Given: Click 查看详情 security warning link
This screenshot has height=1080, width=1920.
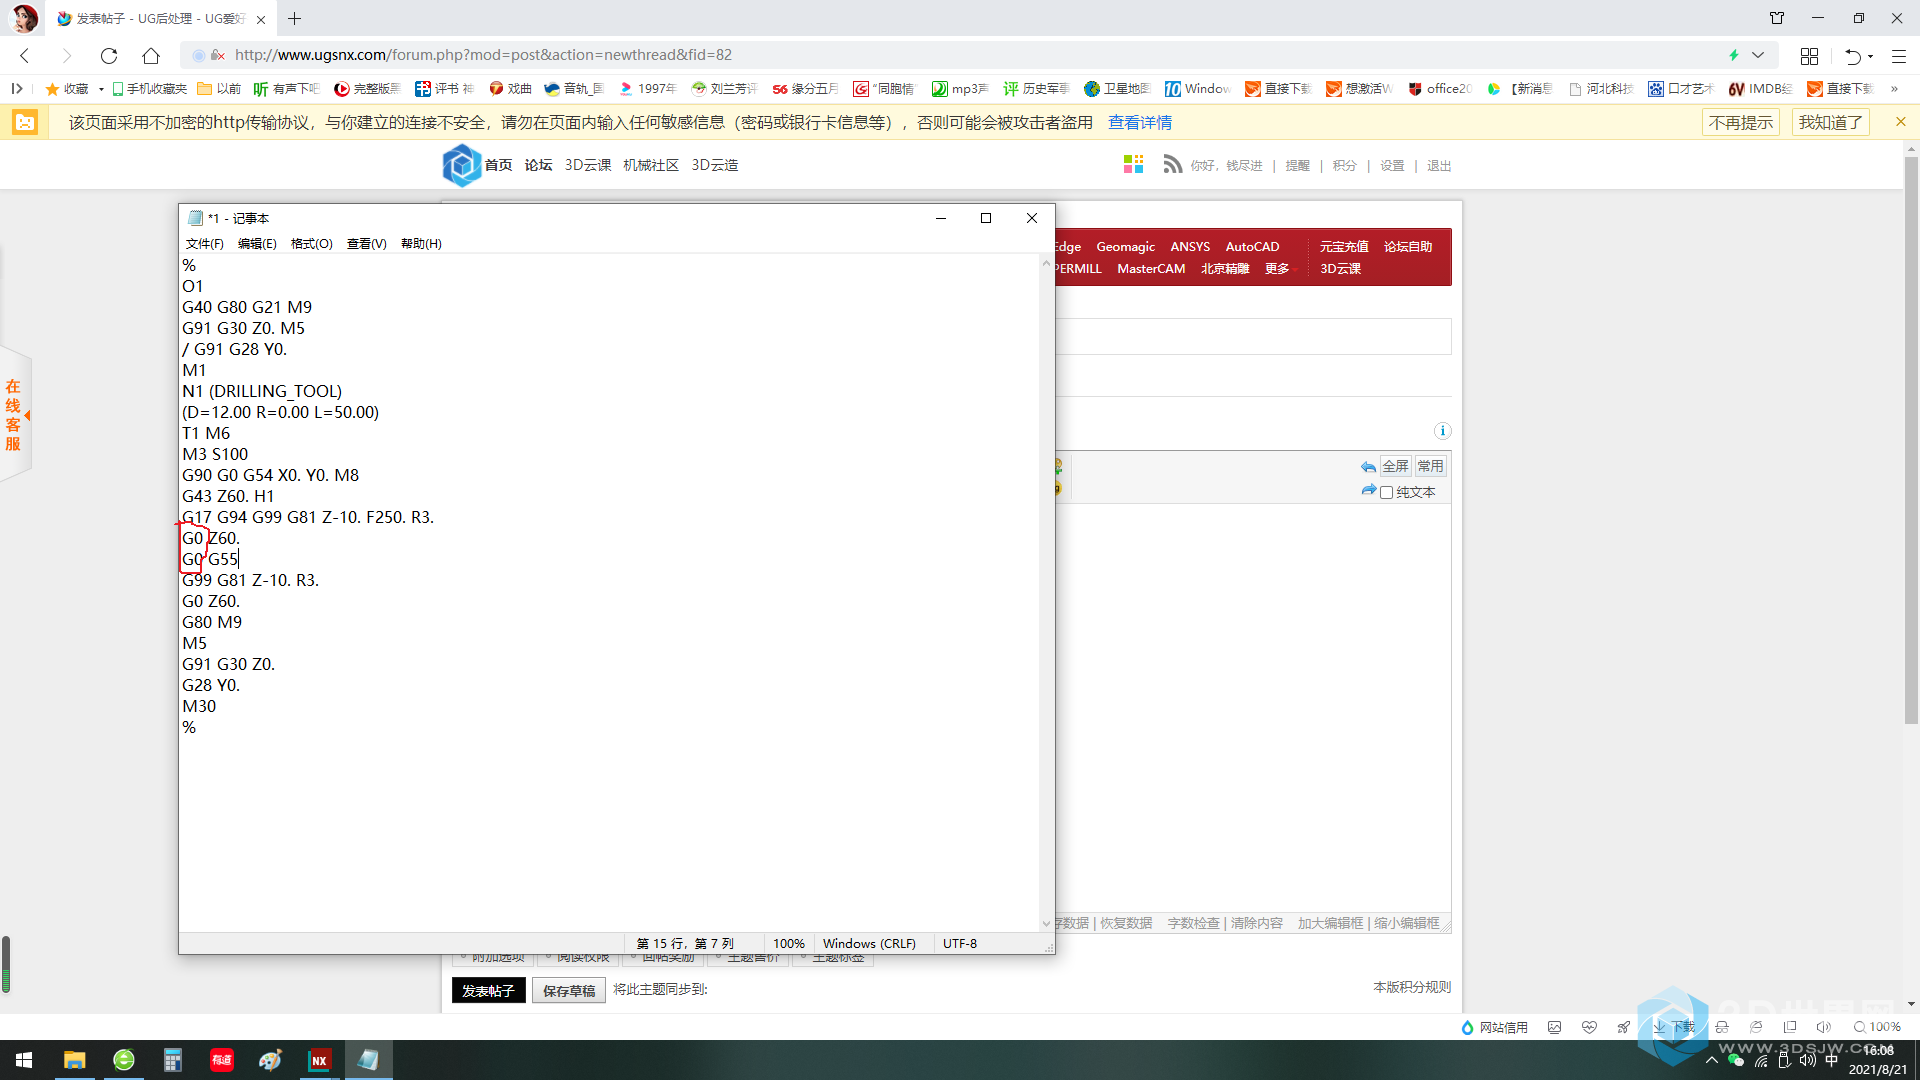Looking at the screenshot, I should point(1137,123).
